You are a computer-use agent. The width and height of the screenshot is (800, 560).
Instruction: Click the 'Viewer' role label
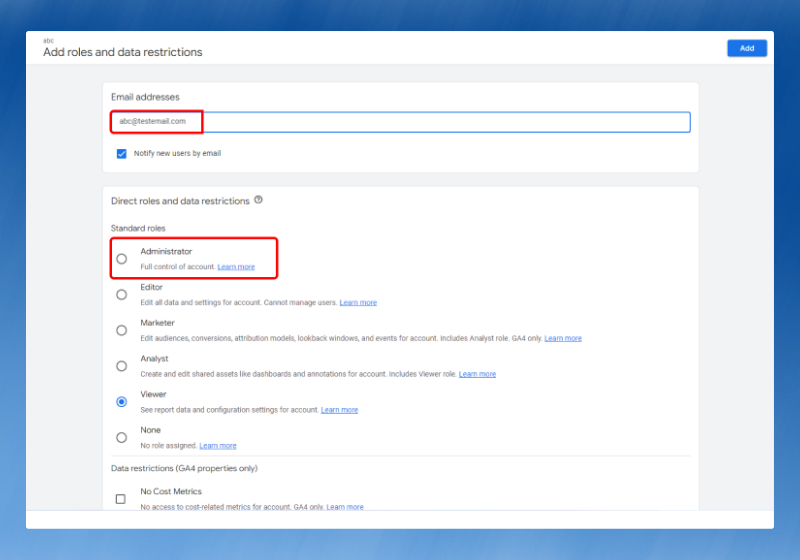(154, 394)
